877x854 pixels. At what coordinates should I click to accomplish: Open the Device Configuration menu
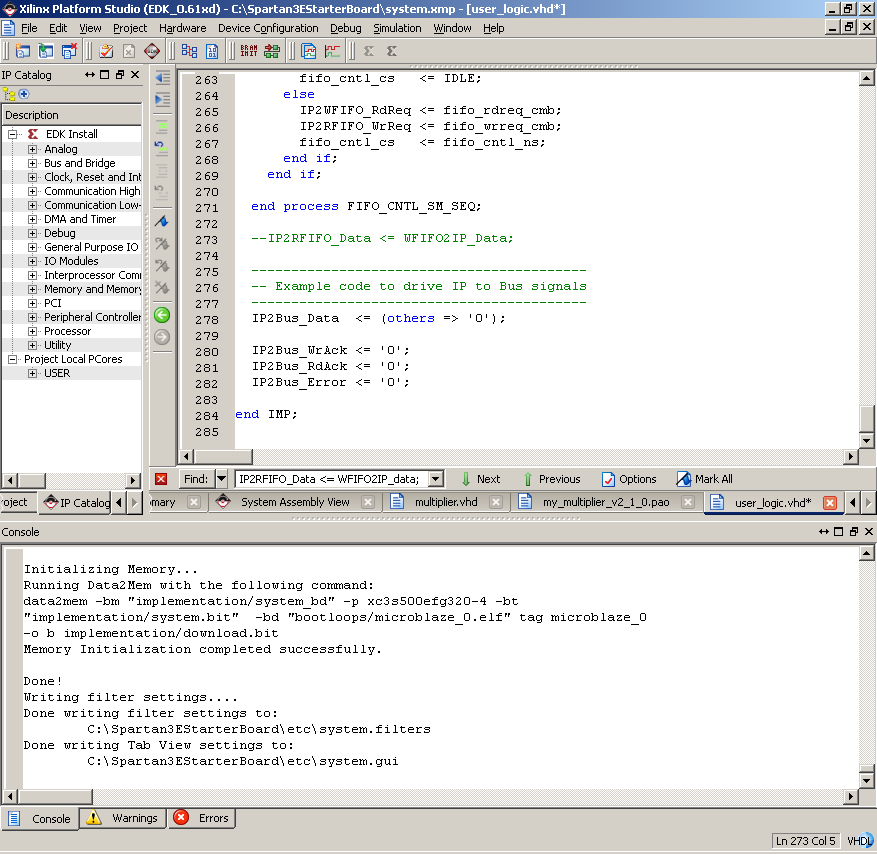pyautogui.click(x=268, y=28)
